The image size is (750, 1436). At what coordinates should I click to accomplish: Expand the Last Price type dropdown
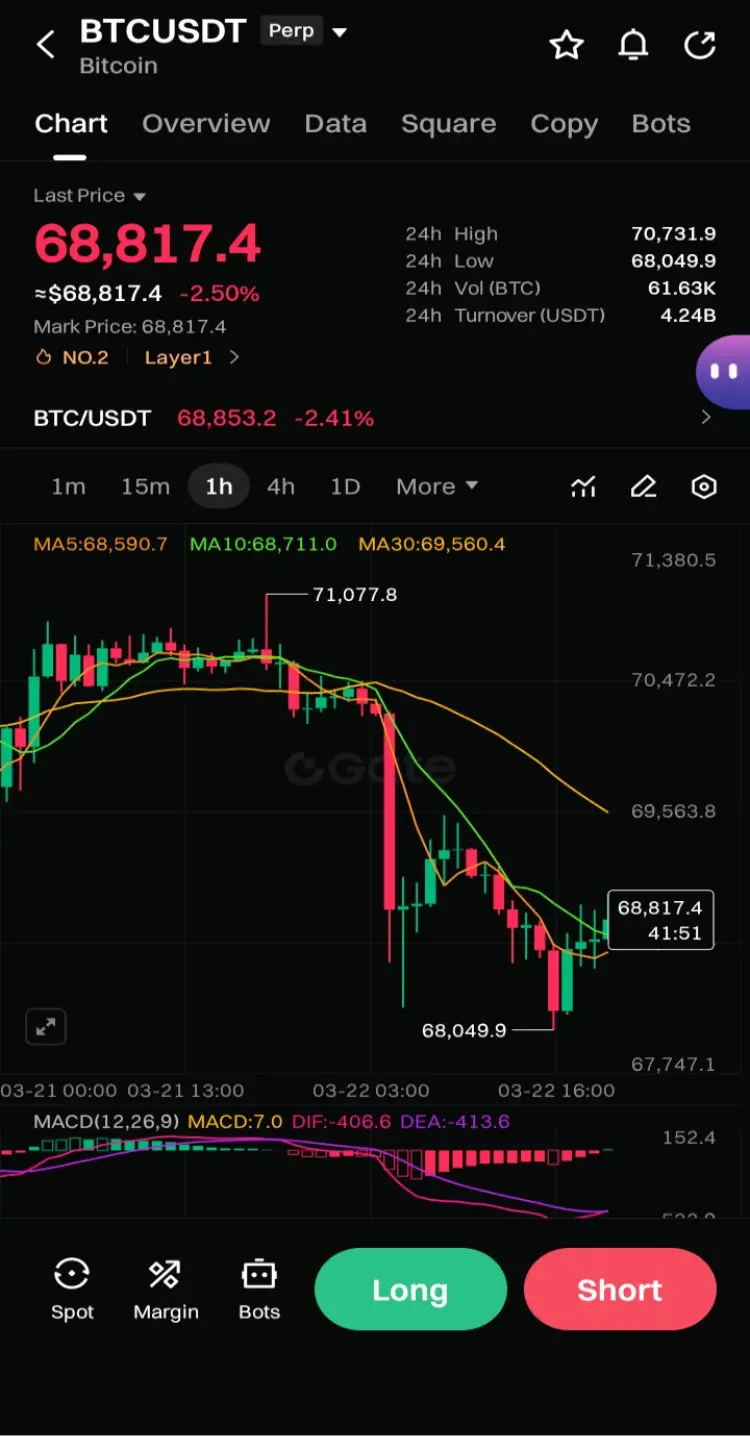pyautogui.click(x=90, y=196)
